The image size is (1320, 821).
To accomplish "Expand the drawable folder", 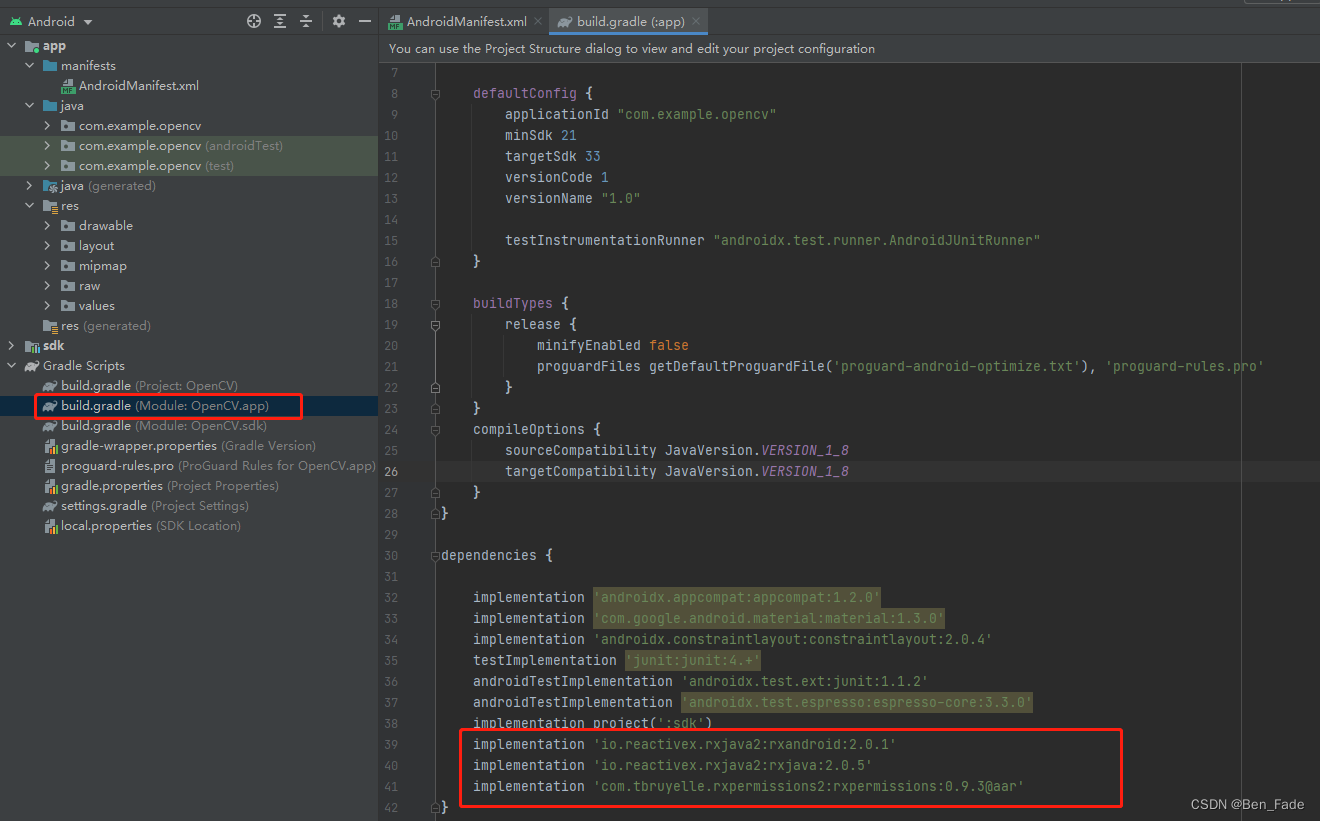I will (45, 225).
